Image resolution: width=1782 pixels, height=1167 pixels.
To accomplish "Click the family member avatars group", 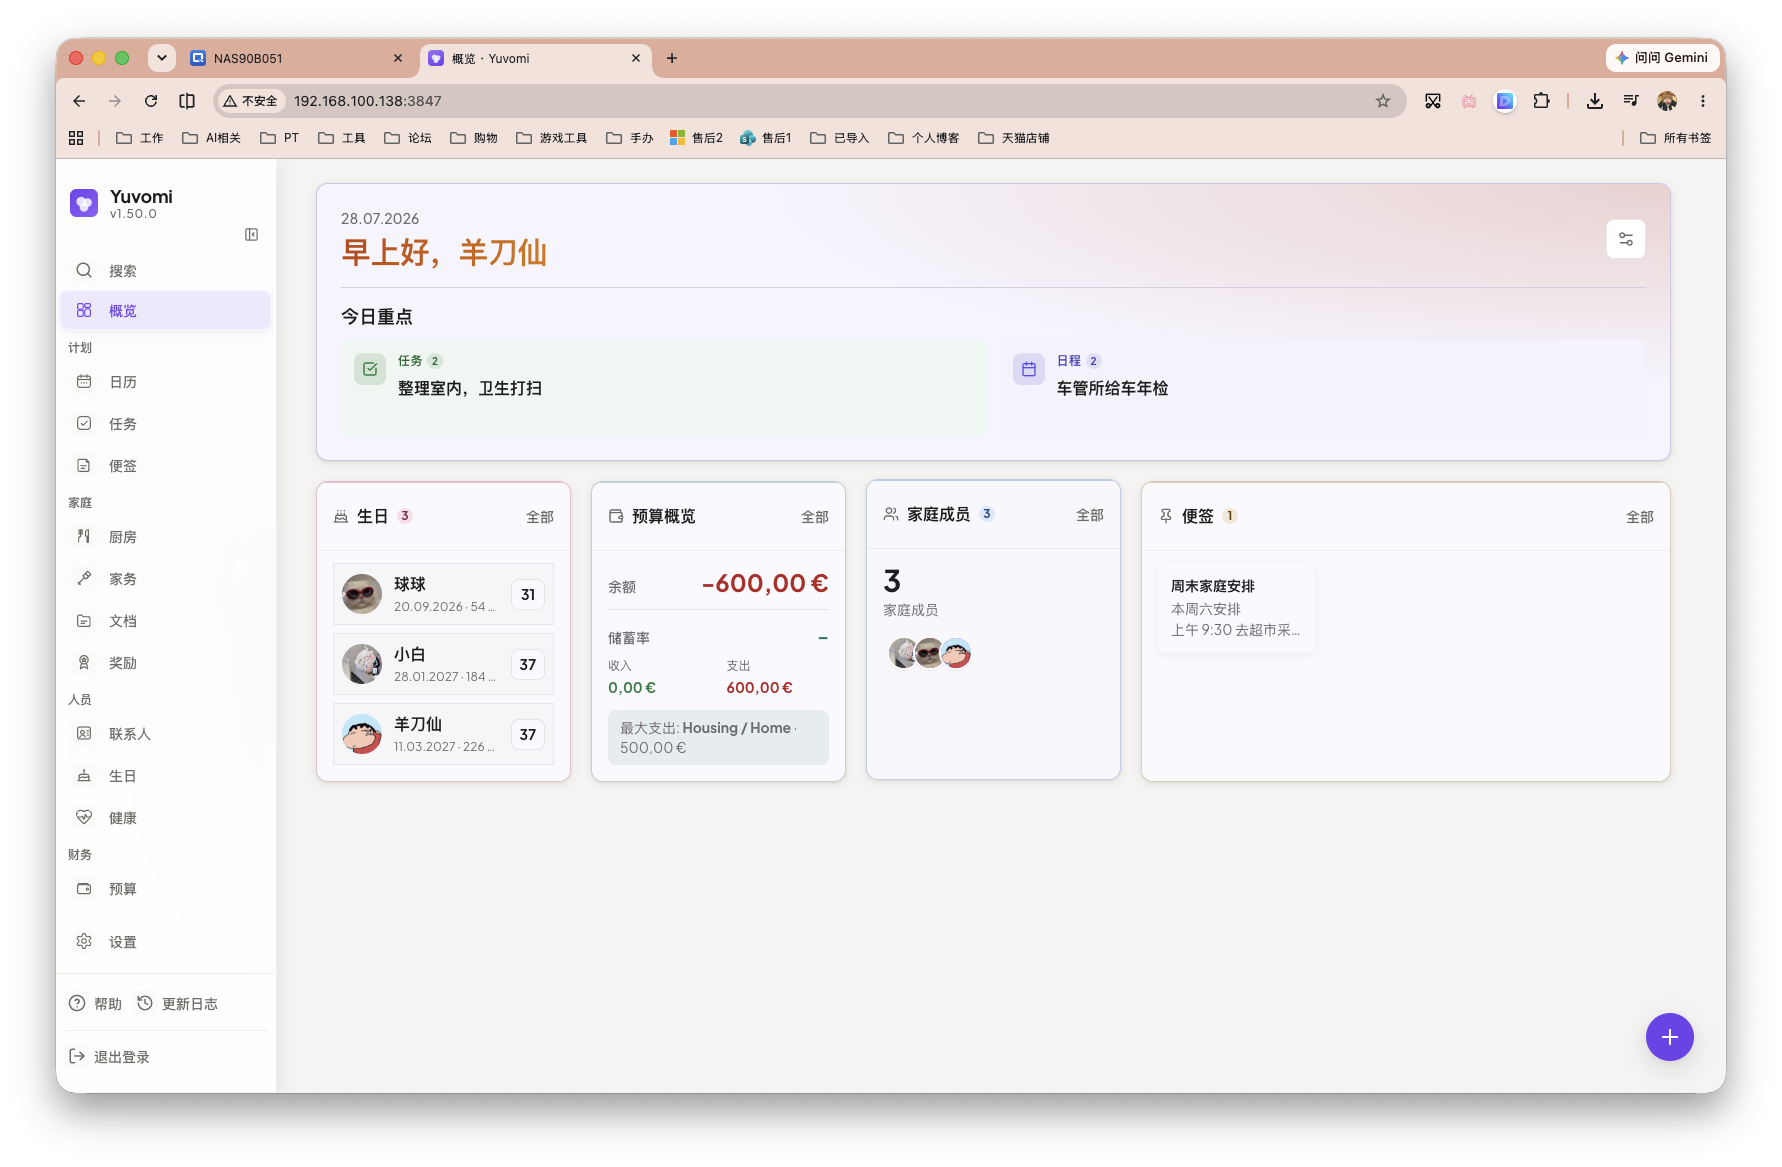I will (x=930, y=653).
